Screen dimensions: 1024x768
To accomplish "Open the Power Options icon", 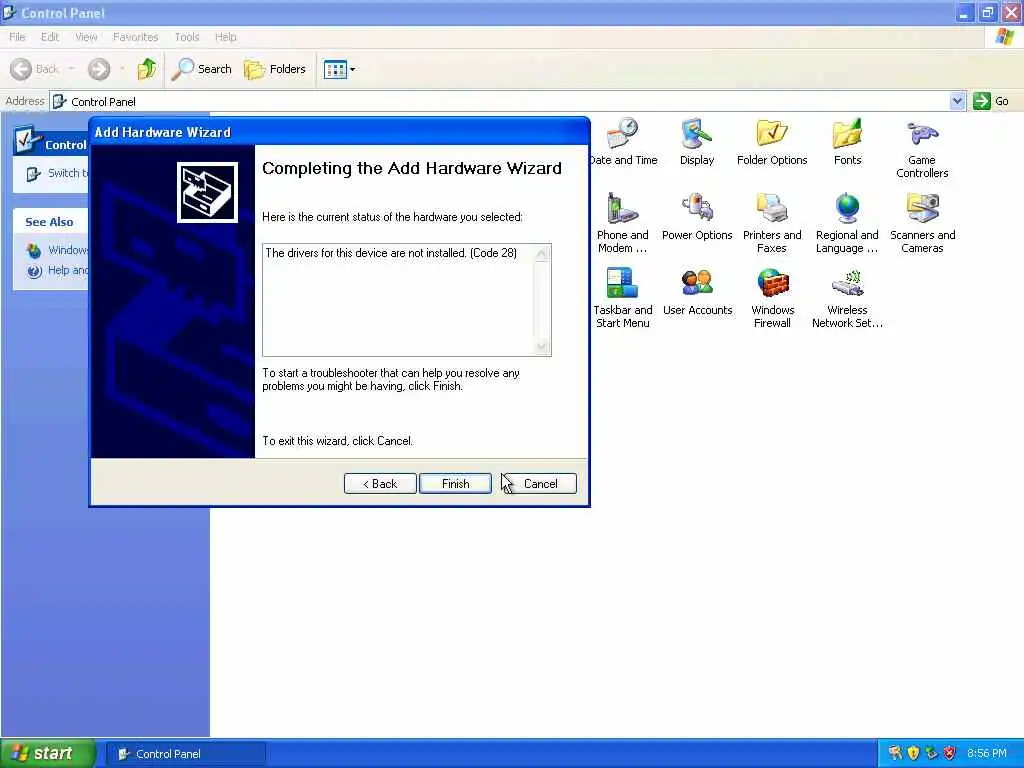I will (697, 217).
